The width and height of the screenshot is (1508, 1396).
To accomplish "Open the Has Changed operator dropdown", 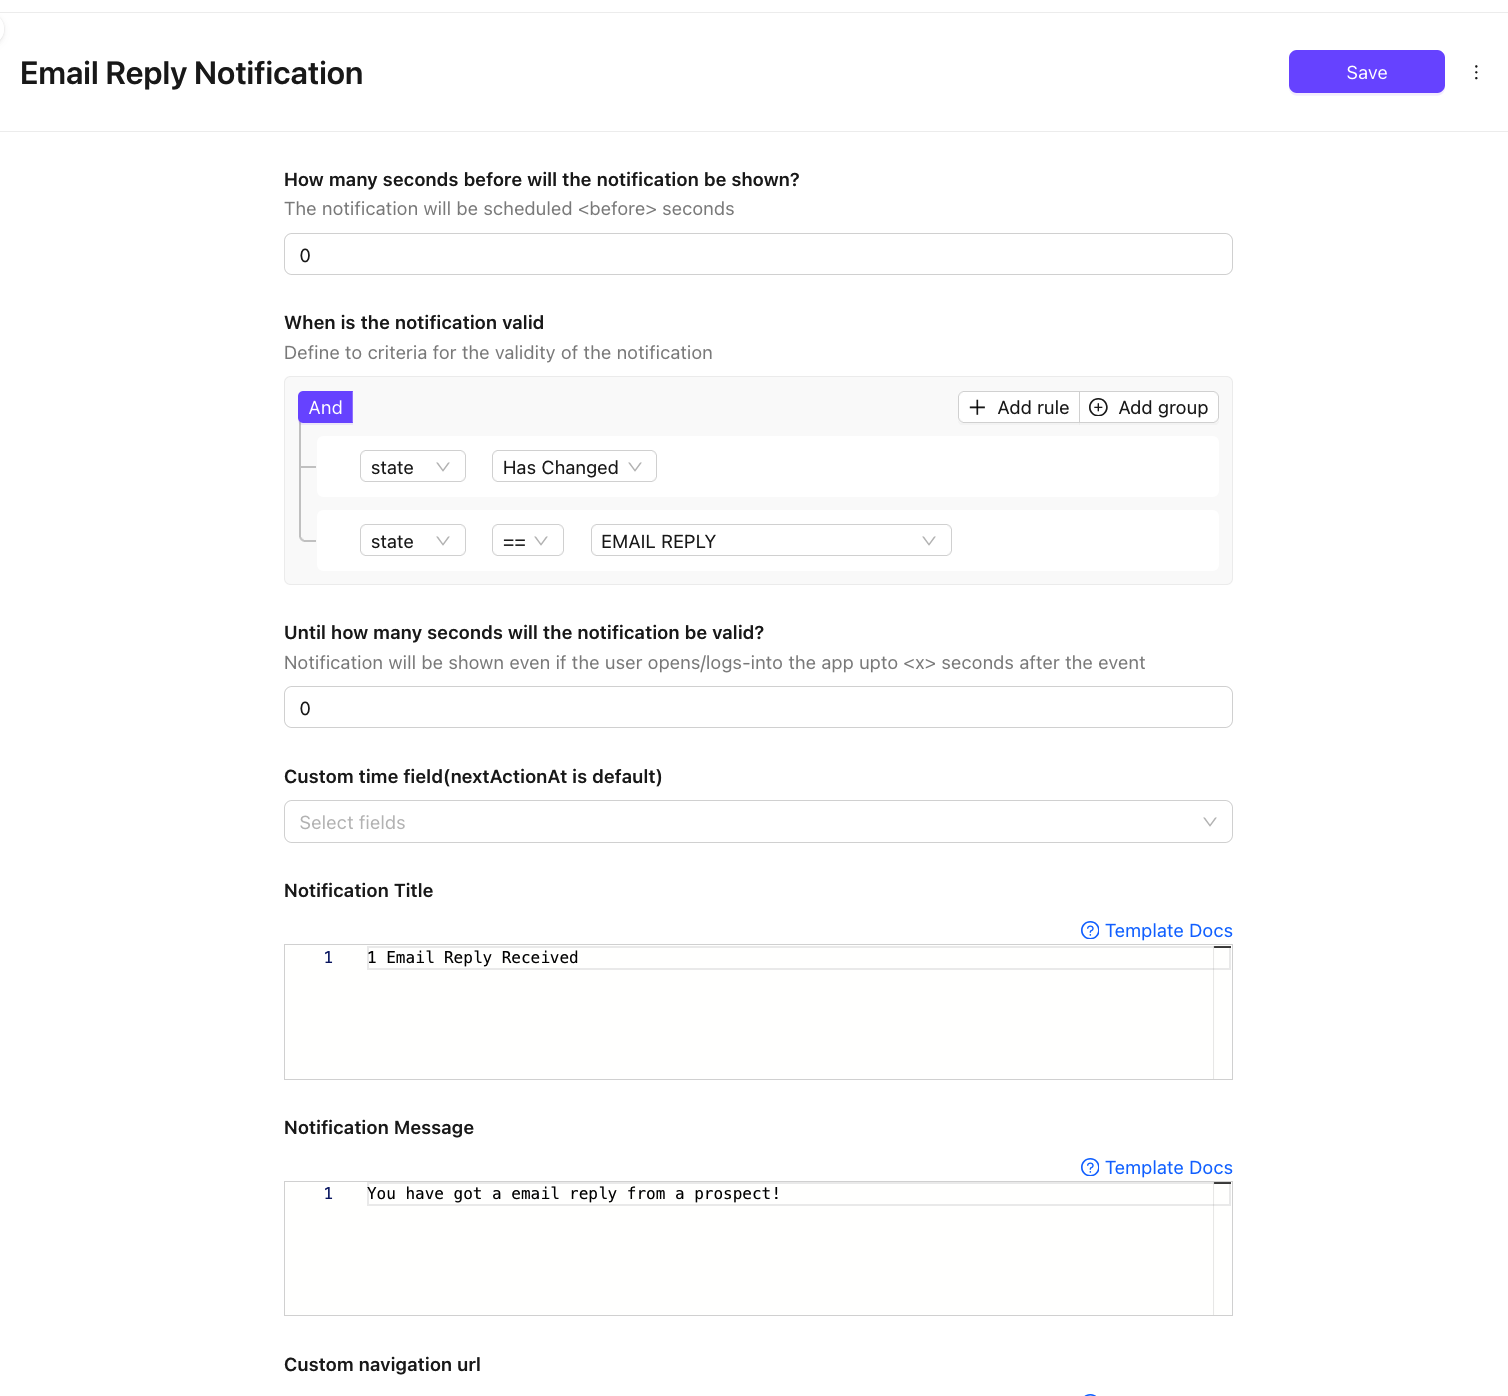I will point(573,467).
